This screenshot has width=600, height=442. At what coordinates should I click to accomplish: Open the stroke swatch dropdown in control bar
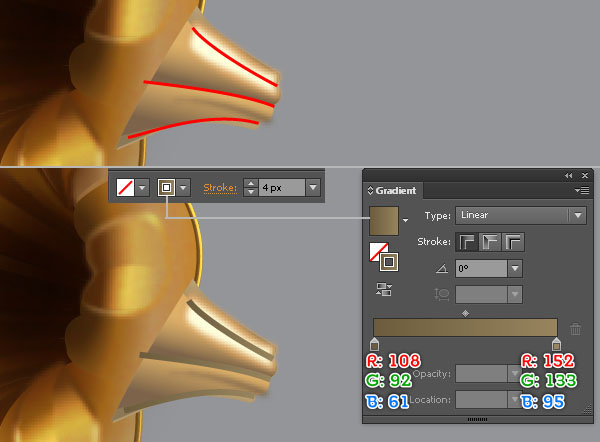(x=183, y=188)
